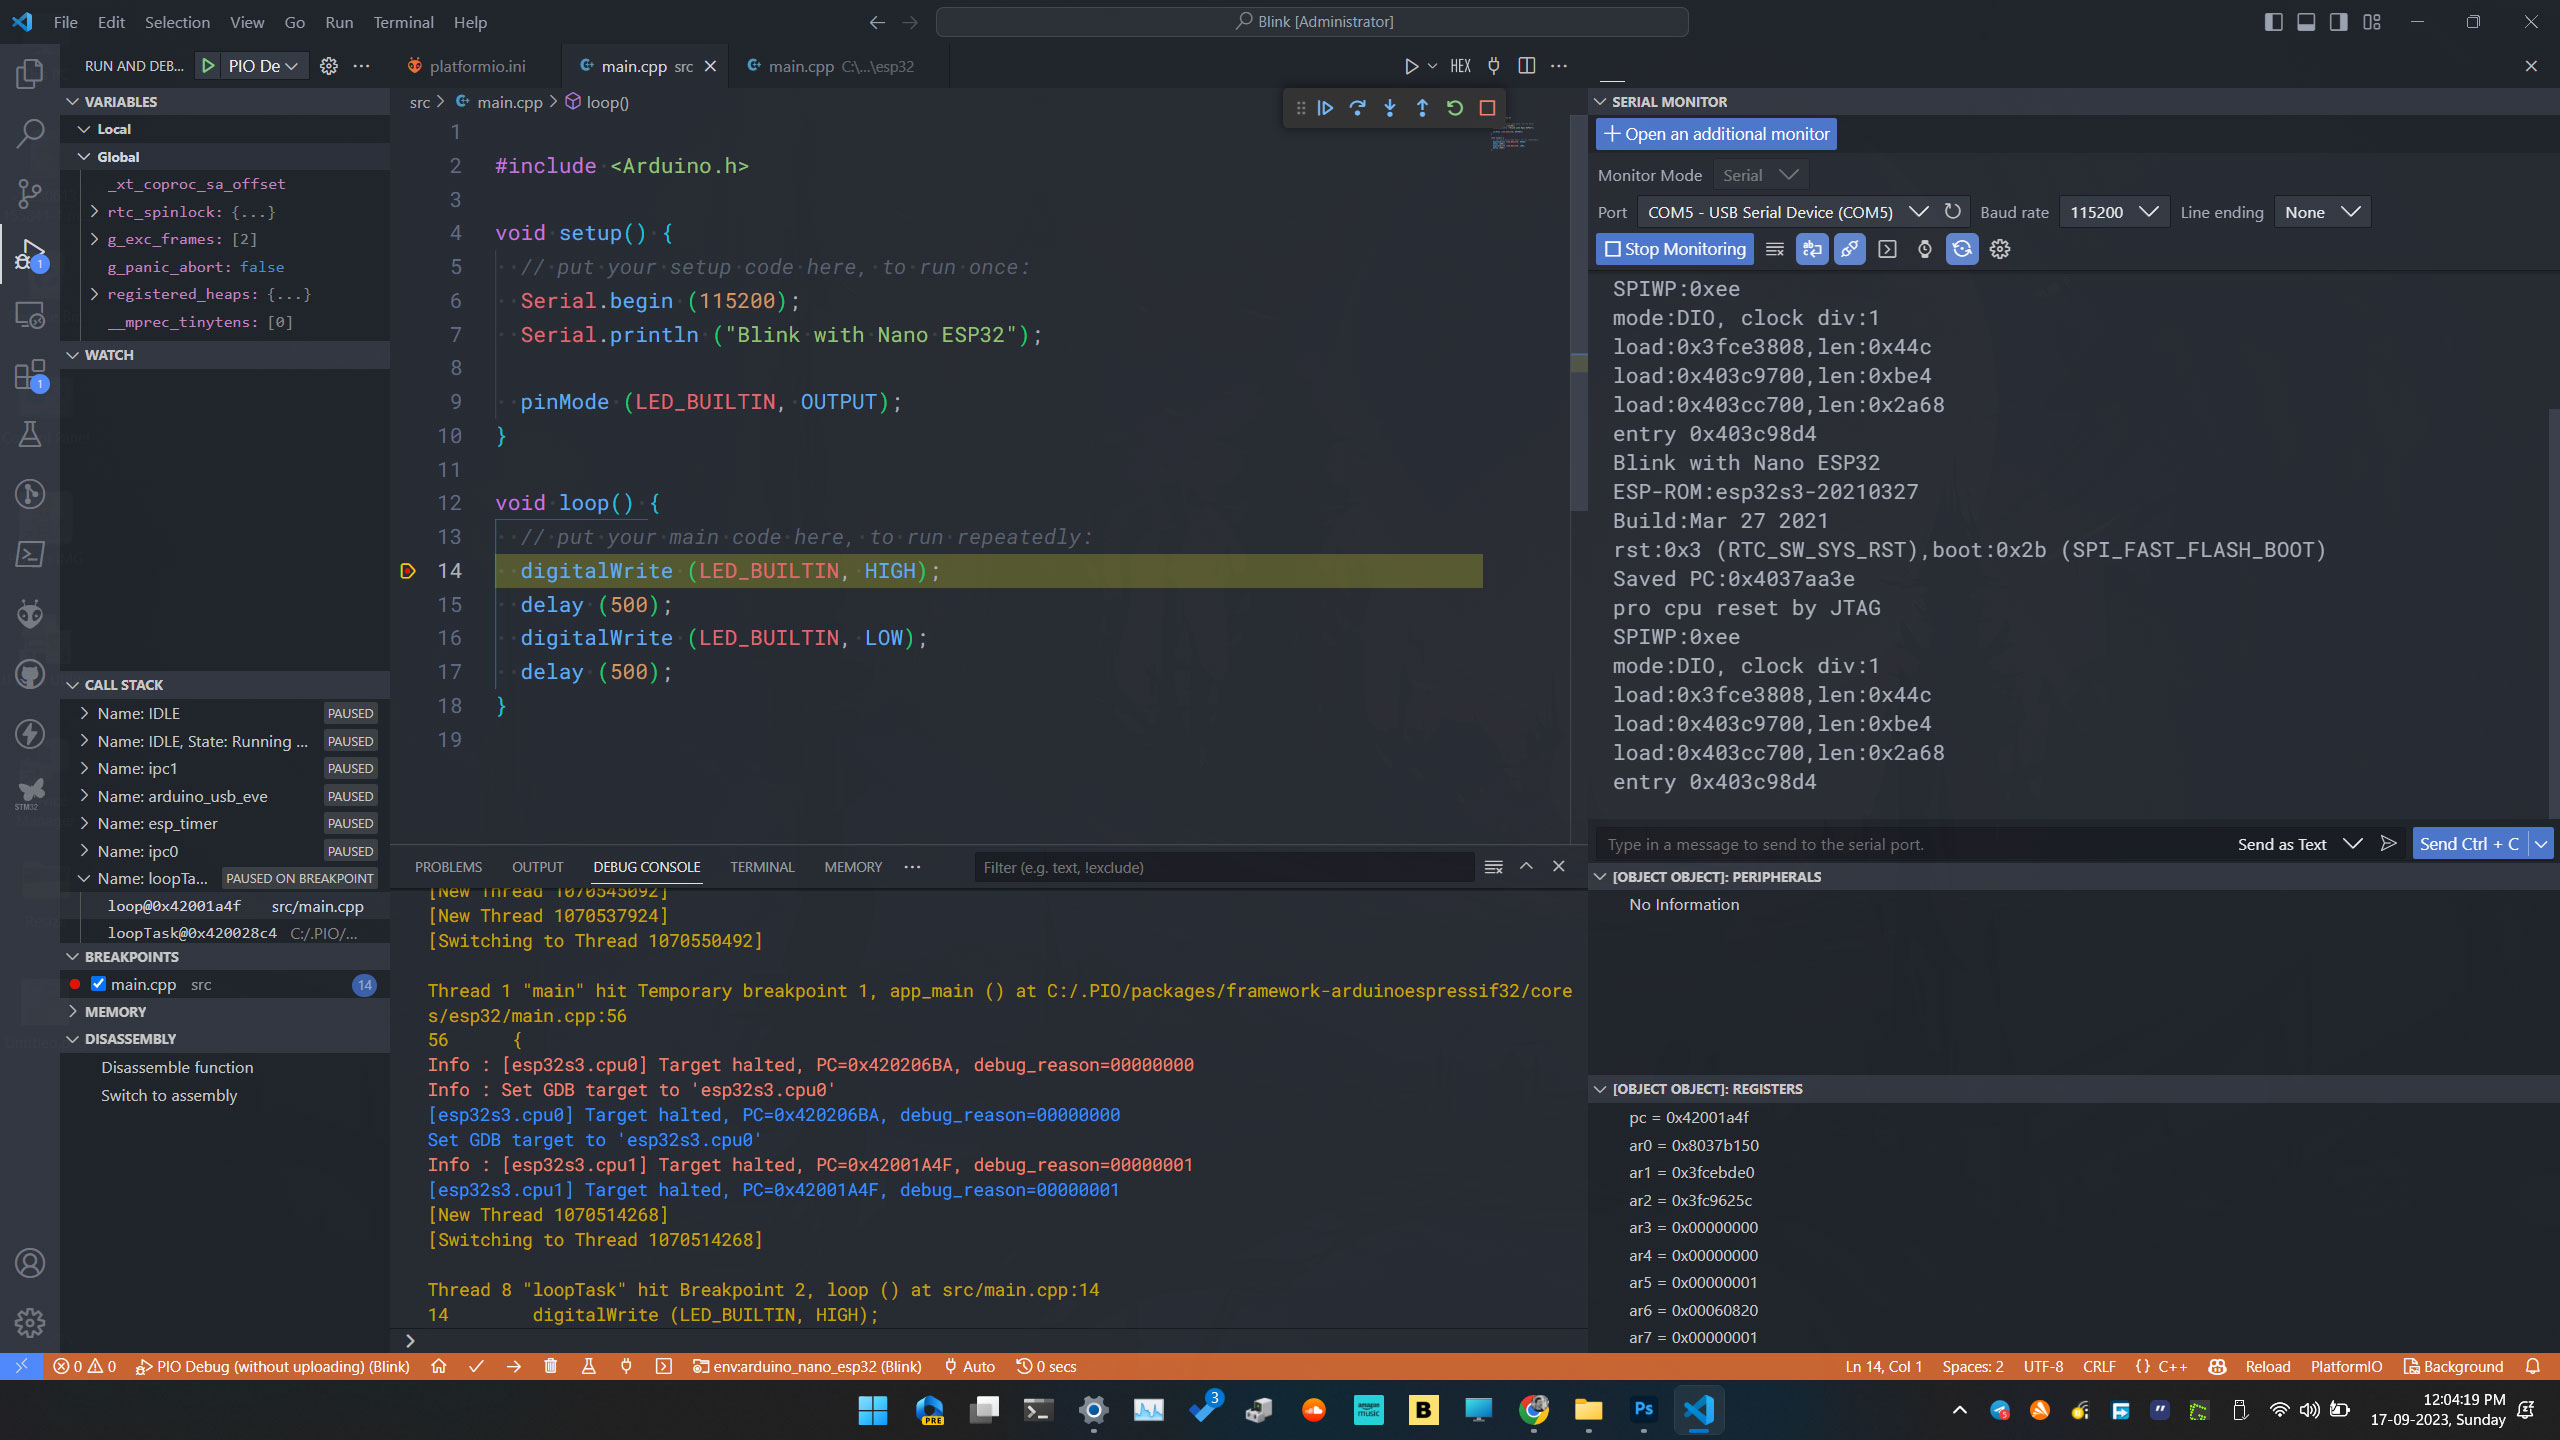Image resolution: width=2560 pixels, height=1440 pixels.
Task: Clear the serial monitor output
Action: click(x=1775, y=249)
